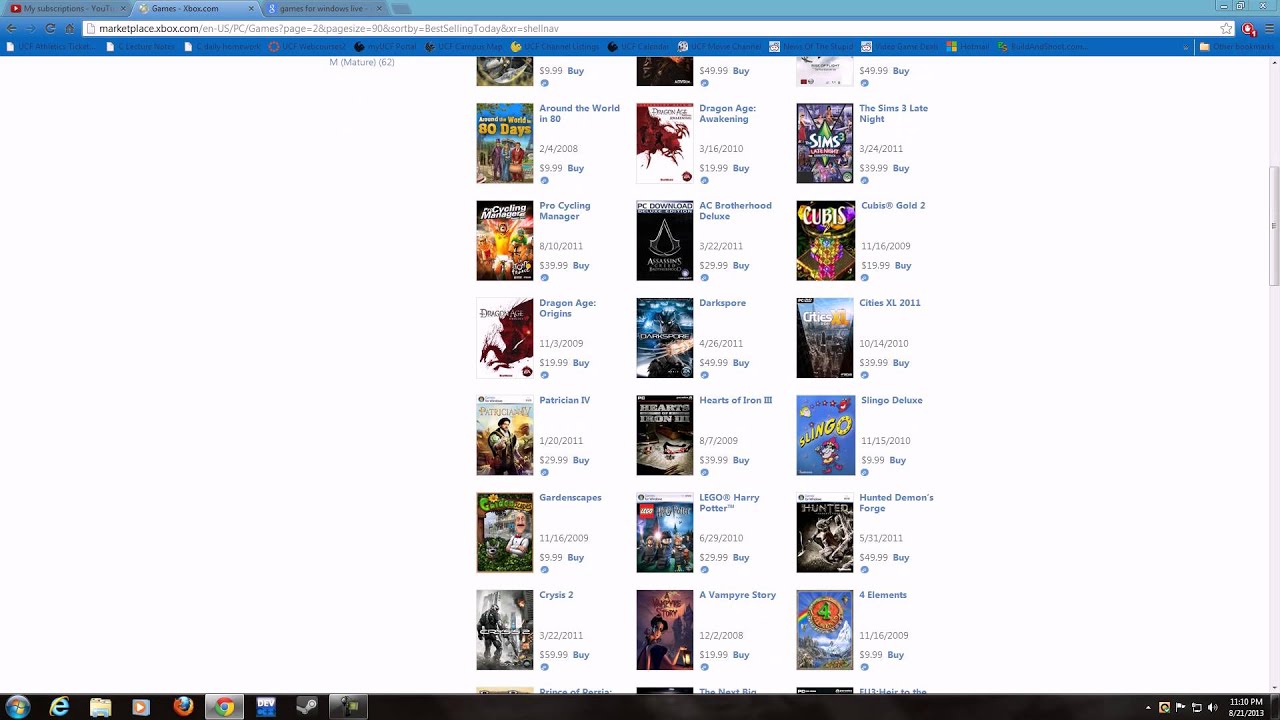1280x720 pixels.
Task: Open the UCF Campus Map bookmark
Action: click(x=464, y=46)
